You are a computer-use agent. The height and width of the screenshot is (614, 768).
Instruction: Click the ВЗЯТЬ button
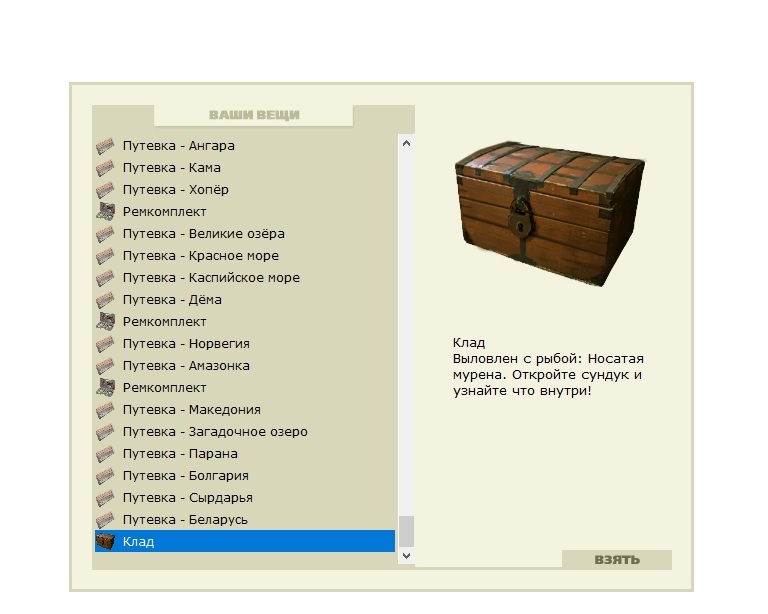[617, 560]
